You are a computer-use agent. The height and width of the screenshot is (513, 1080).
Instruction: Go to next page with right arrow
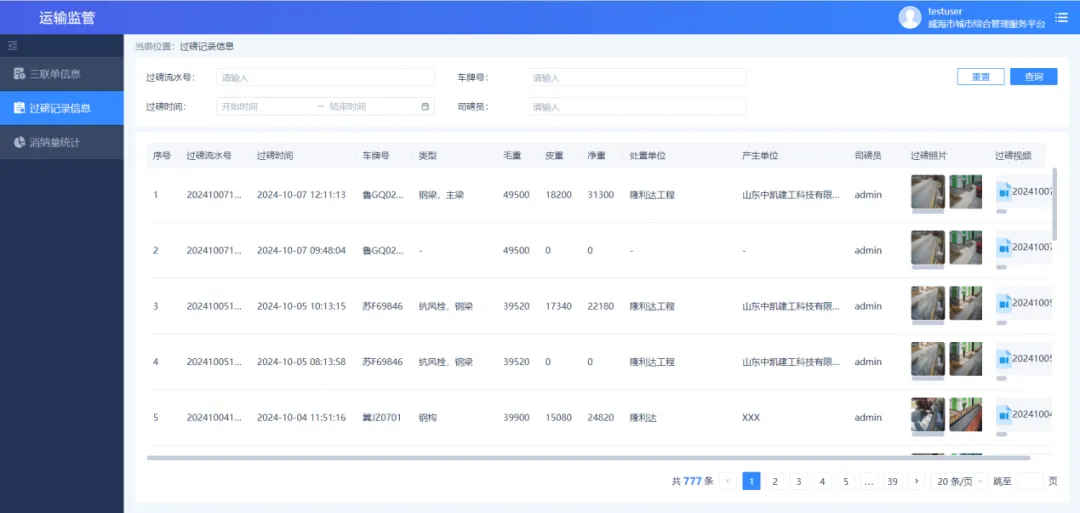tap(916, 481)
